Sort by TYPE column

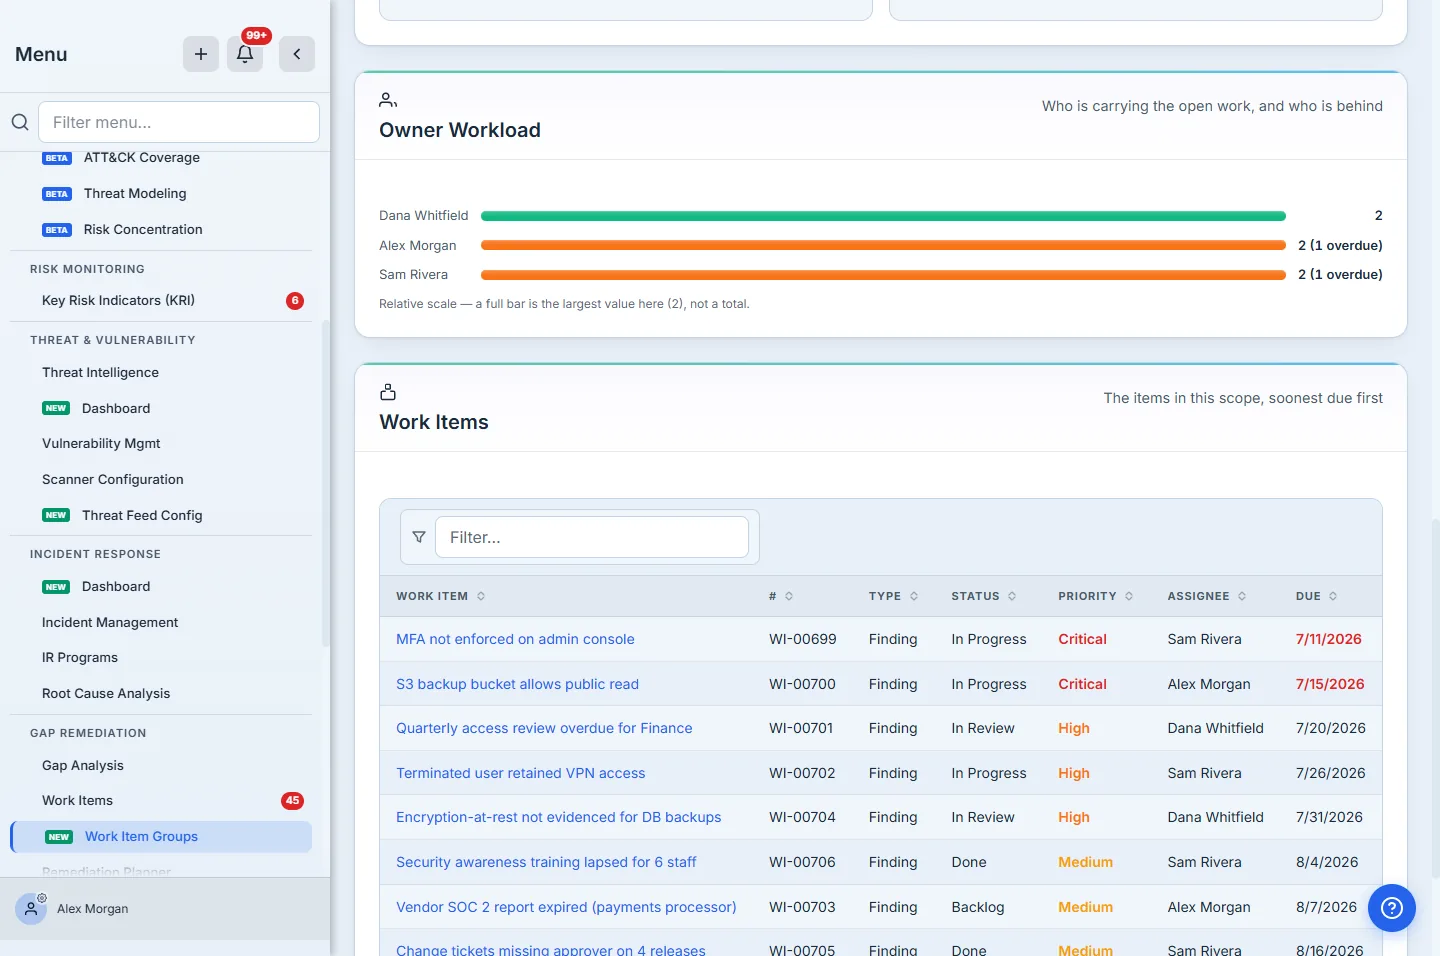coord(894,596)
